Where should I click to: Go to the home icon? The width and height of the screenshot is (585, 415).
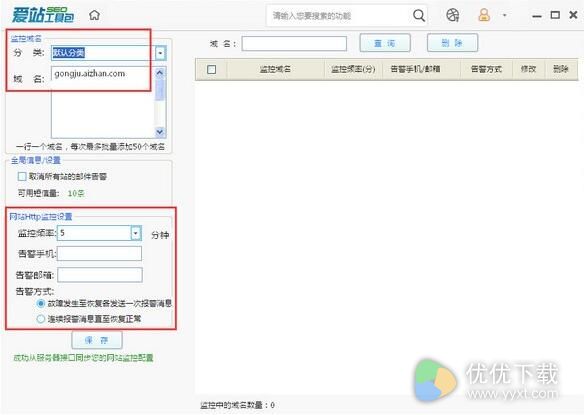(x=94, y=15)
